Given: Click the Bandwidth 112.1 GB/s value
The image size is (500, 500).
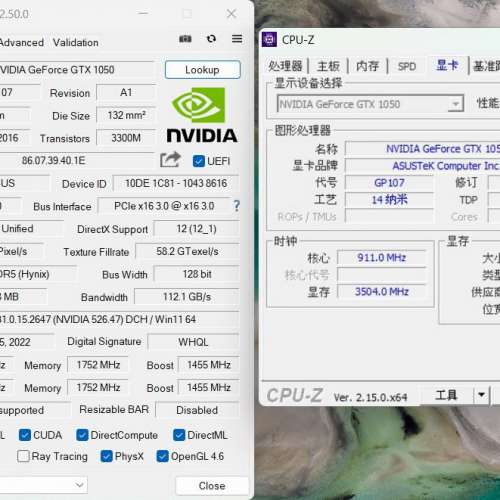Looking at the screenshot, I should click(187, 297).
